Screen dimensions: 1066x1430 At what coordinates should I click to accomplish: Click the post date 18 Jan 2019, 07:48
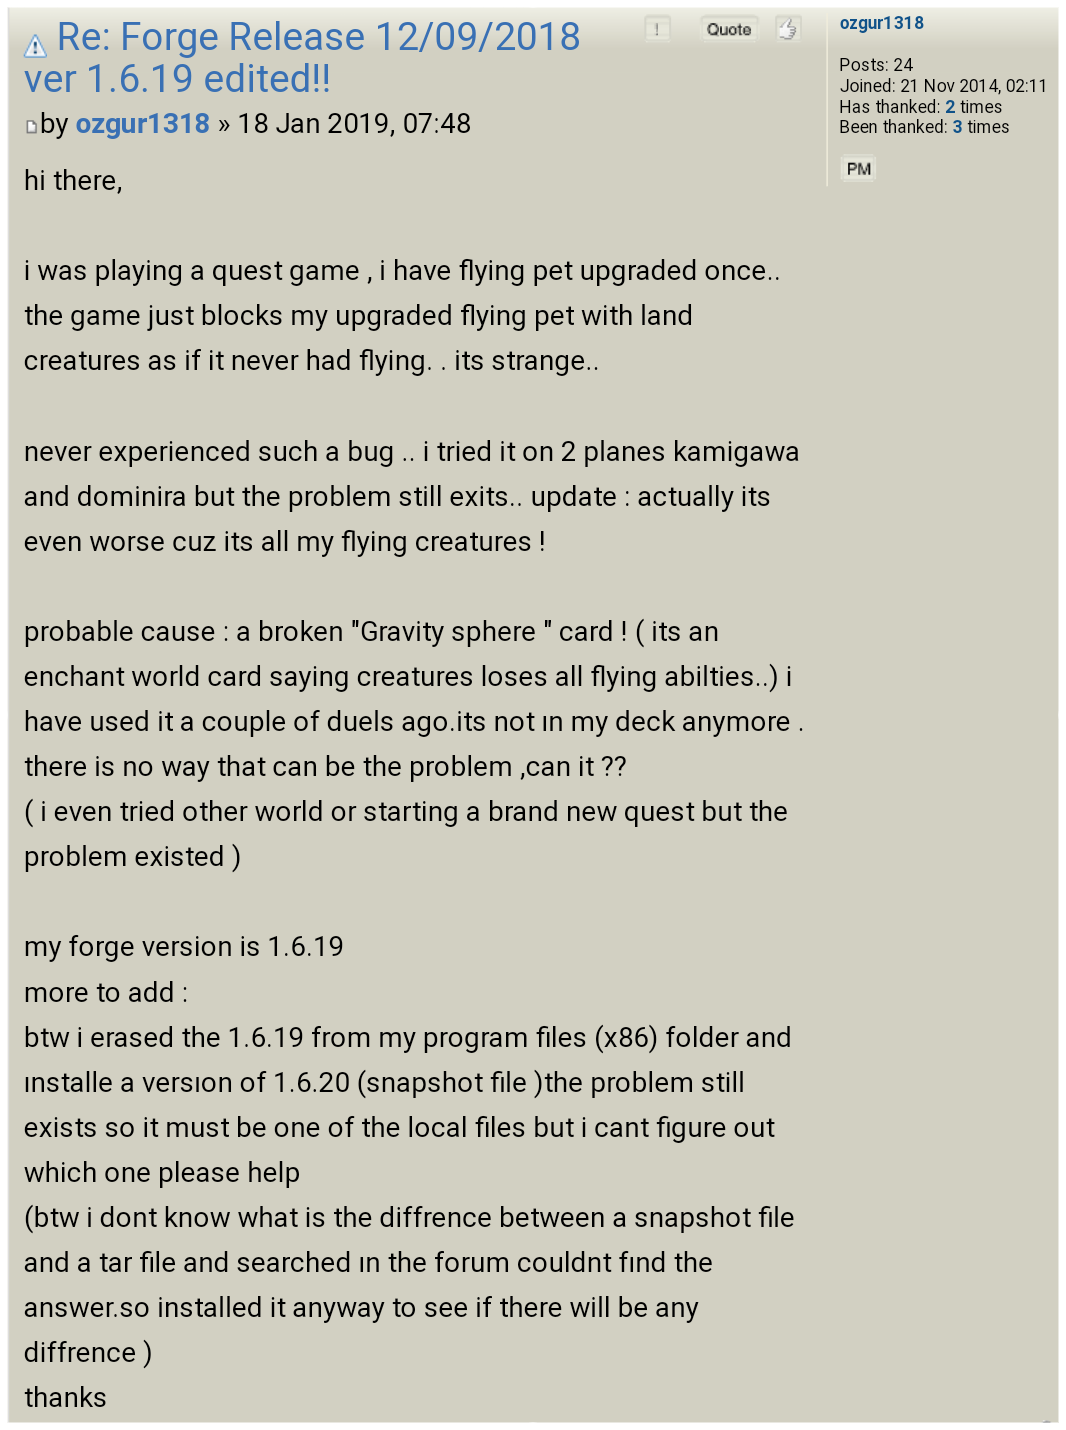pos(354,123)
